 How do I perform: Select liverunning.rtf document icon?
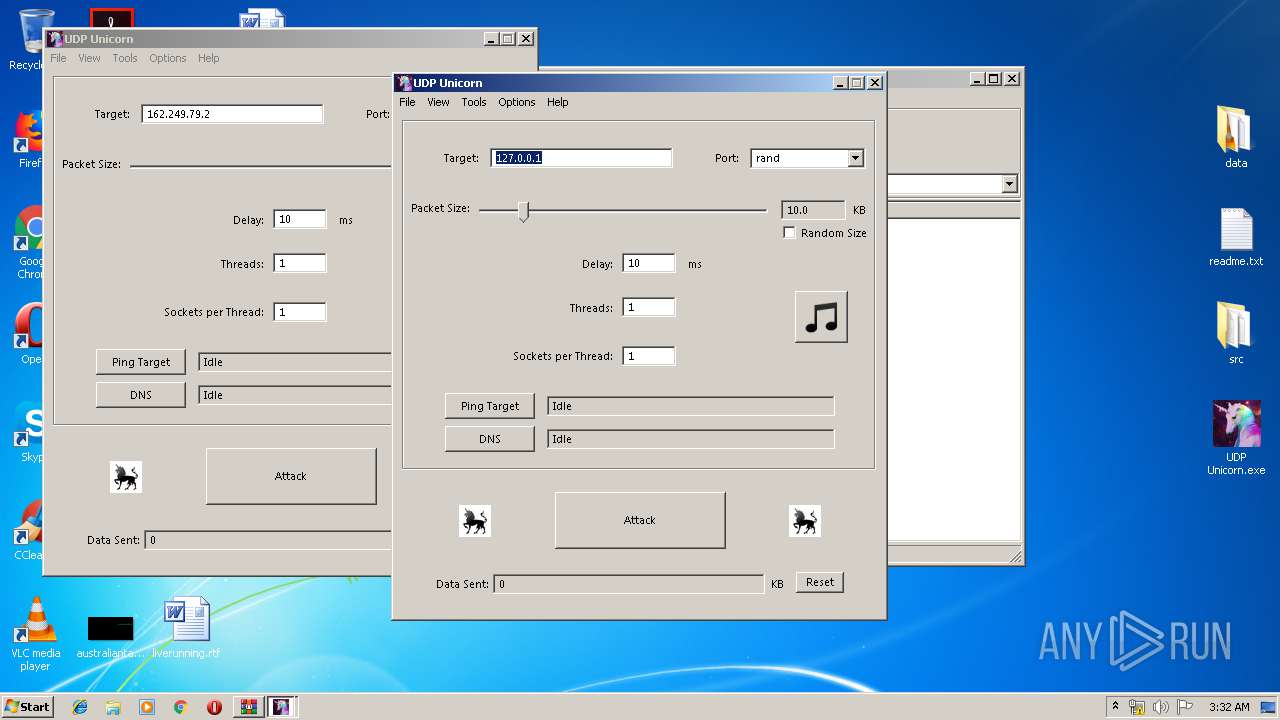186,628
